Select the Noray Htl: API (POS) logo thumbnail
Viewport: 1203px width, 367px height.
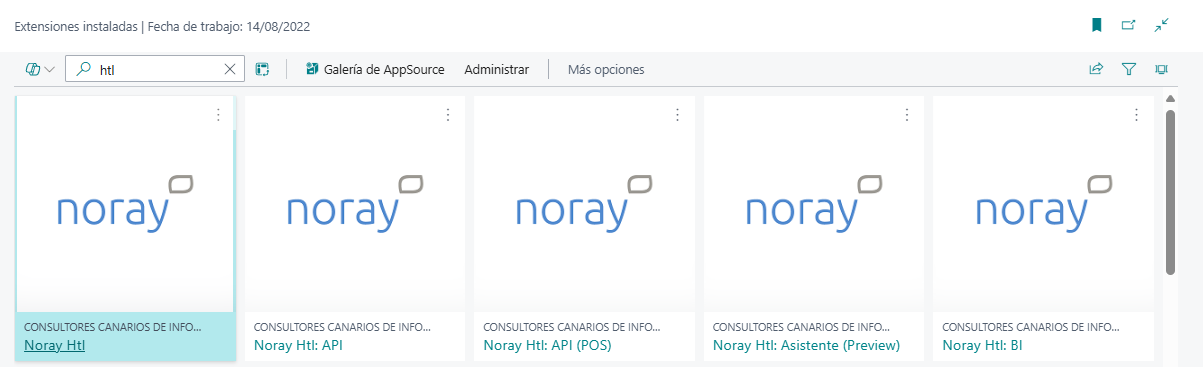pyautogui.click(x=584, y=203)
